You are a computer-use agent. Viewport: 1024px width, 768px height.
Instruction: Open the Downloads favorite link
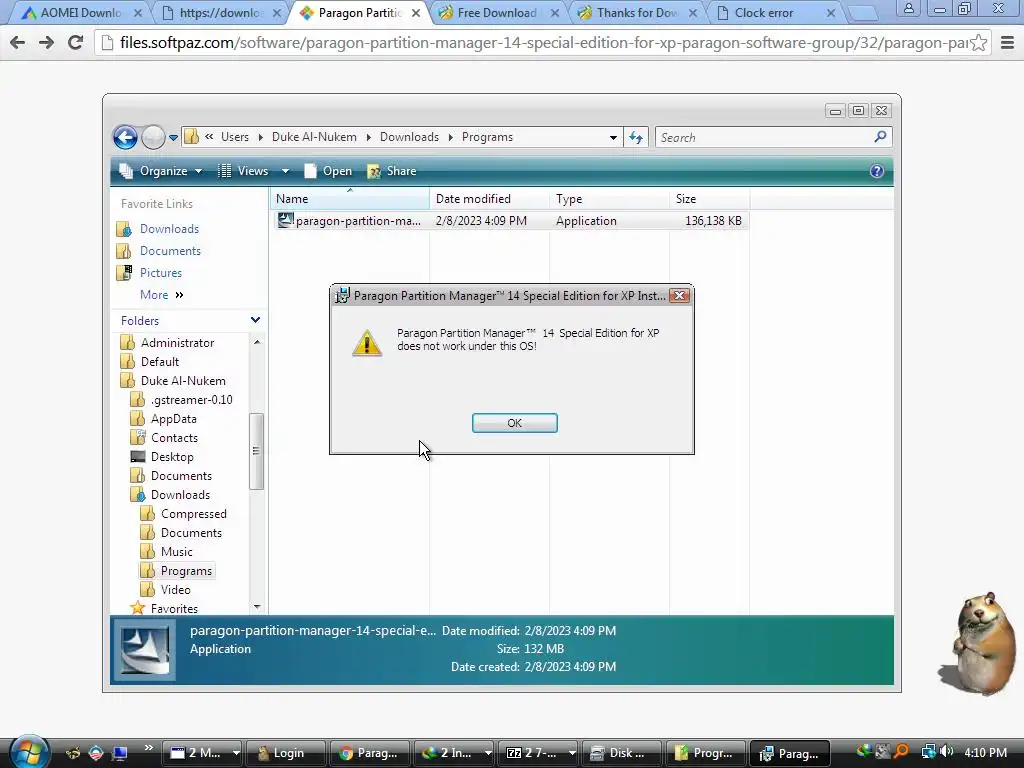[169, 229]
